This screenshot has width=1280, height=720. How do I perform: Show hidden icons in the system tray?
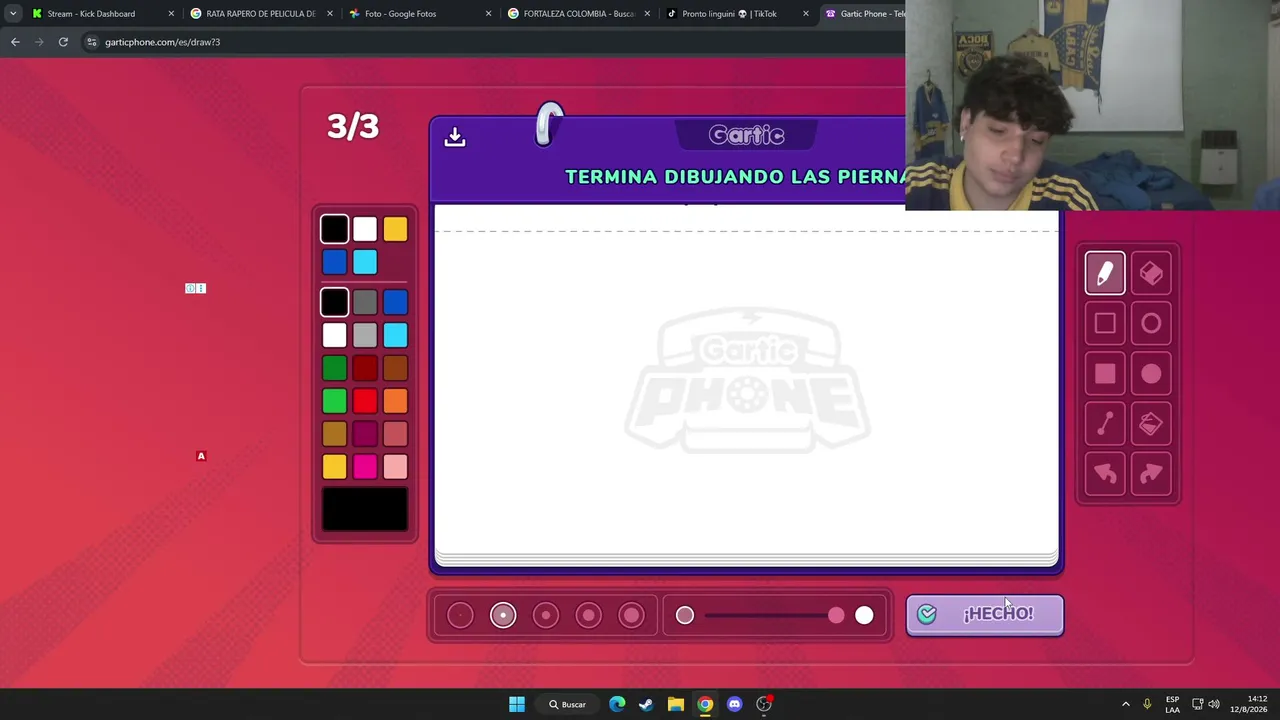pyautogui.click(x=1126, y=704)
